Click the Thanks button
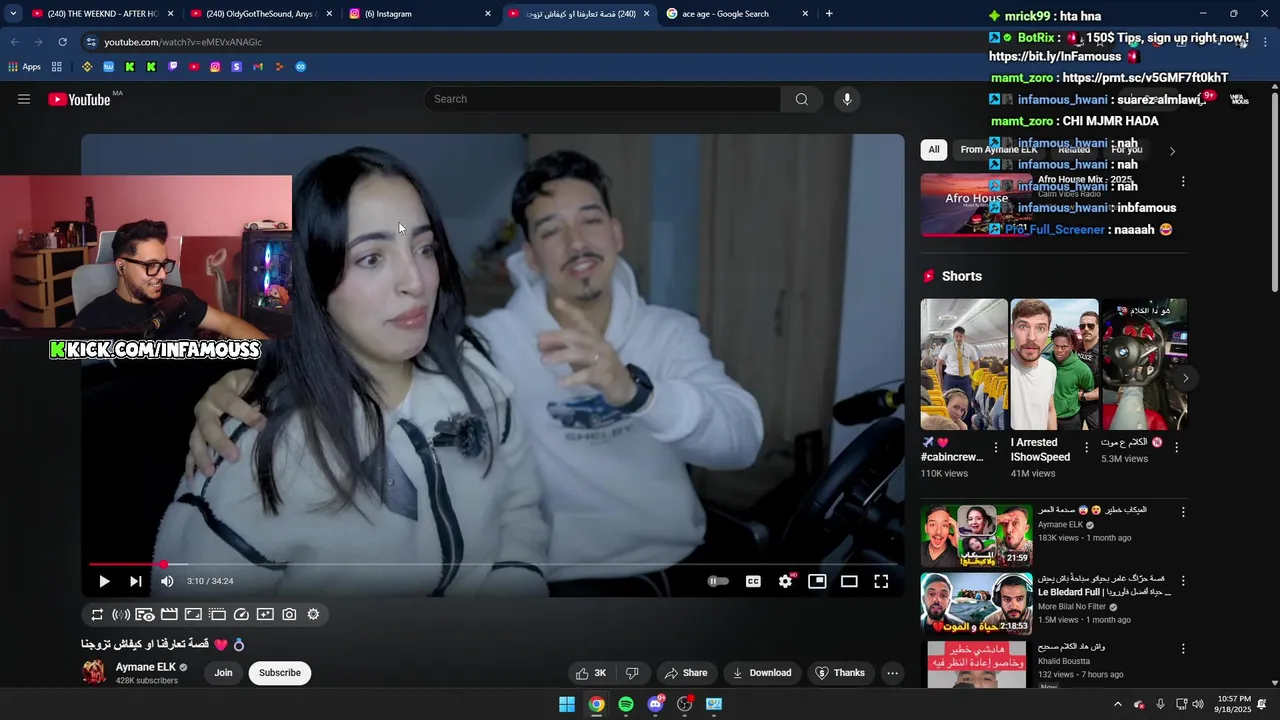The height and width of the screenshot is (720, 1280). [840, 673]
